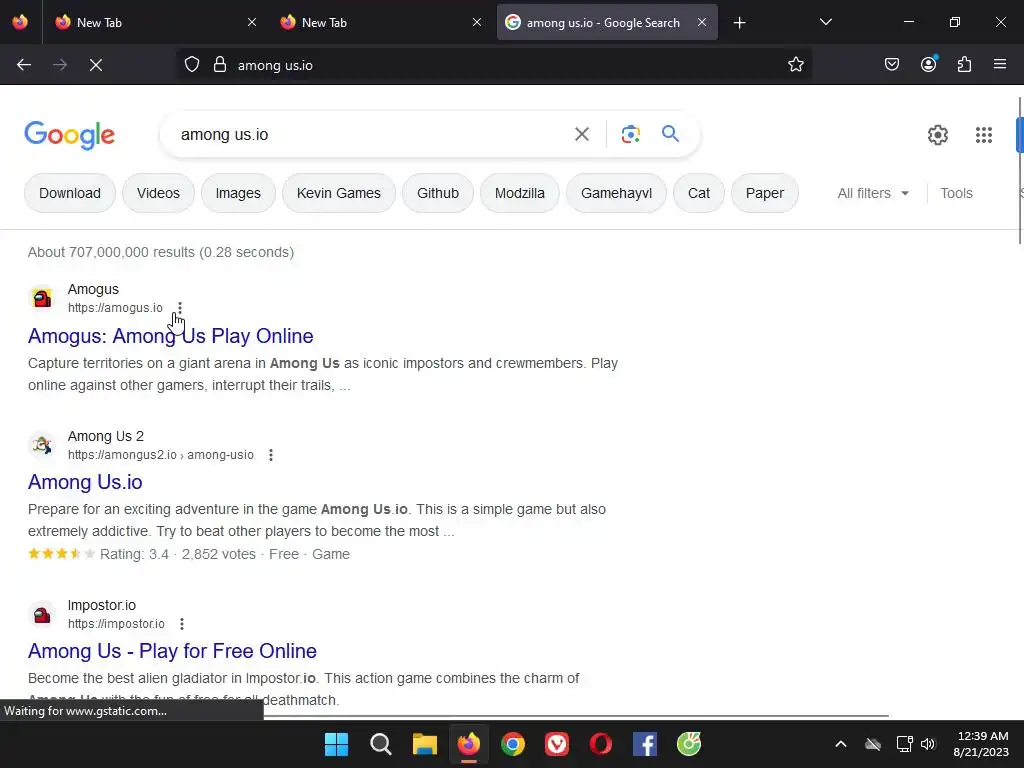The width and height of the screenshot is (1024, 768).
Task: Open network status in the system tray
Action: click(x=904, y=744)
